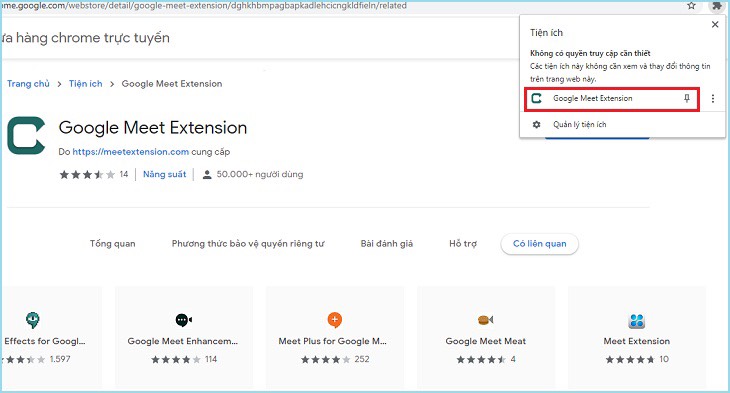Open the 14 reviews count
This screenshot has width=730, height=393.
pyautogui.click(x=124, y=174)
